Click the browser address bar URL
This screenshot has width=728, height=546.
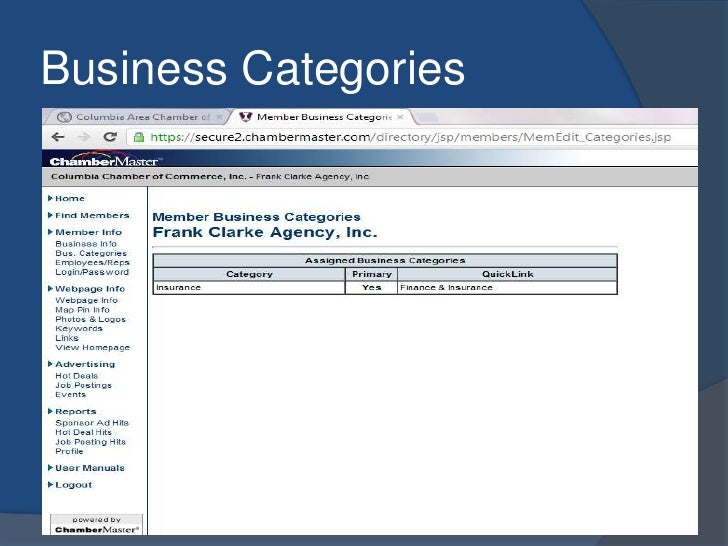[x=410, y=137]
